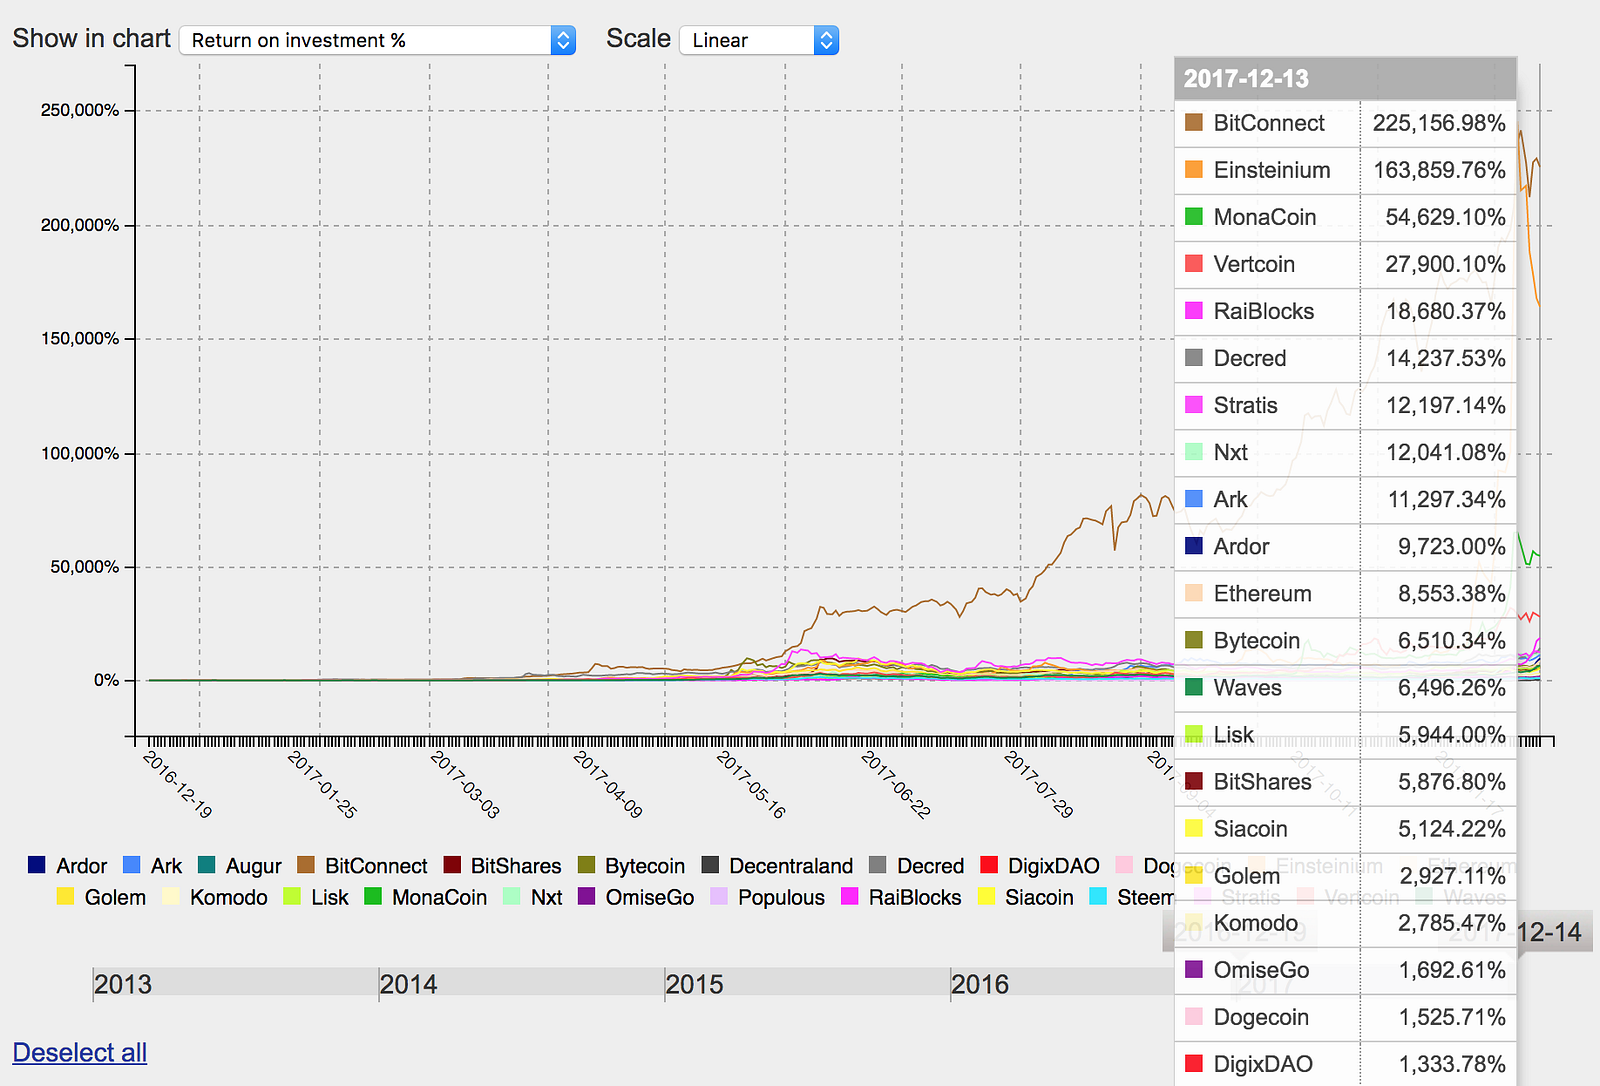Select 2013 on the year timeline
This screenshot has height=1086, width=1600.
click(123, 984)
